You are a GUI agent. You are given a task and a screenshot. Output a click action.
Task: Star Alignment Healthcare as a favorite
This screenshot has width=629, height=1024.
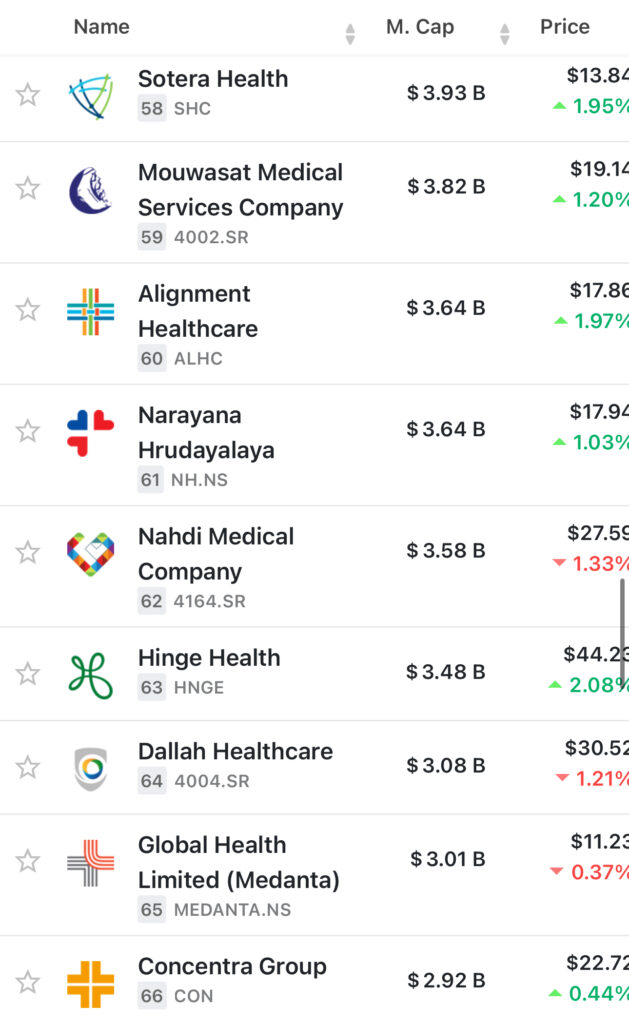tap(28, 310)
